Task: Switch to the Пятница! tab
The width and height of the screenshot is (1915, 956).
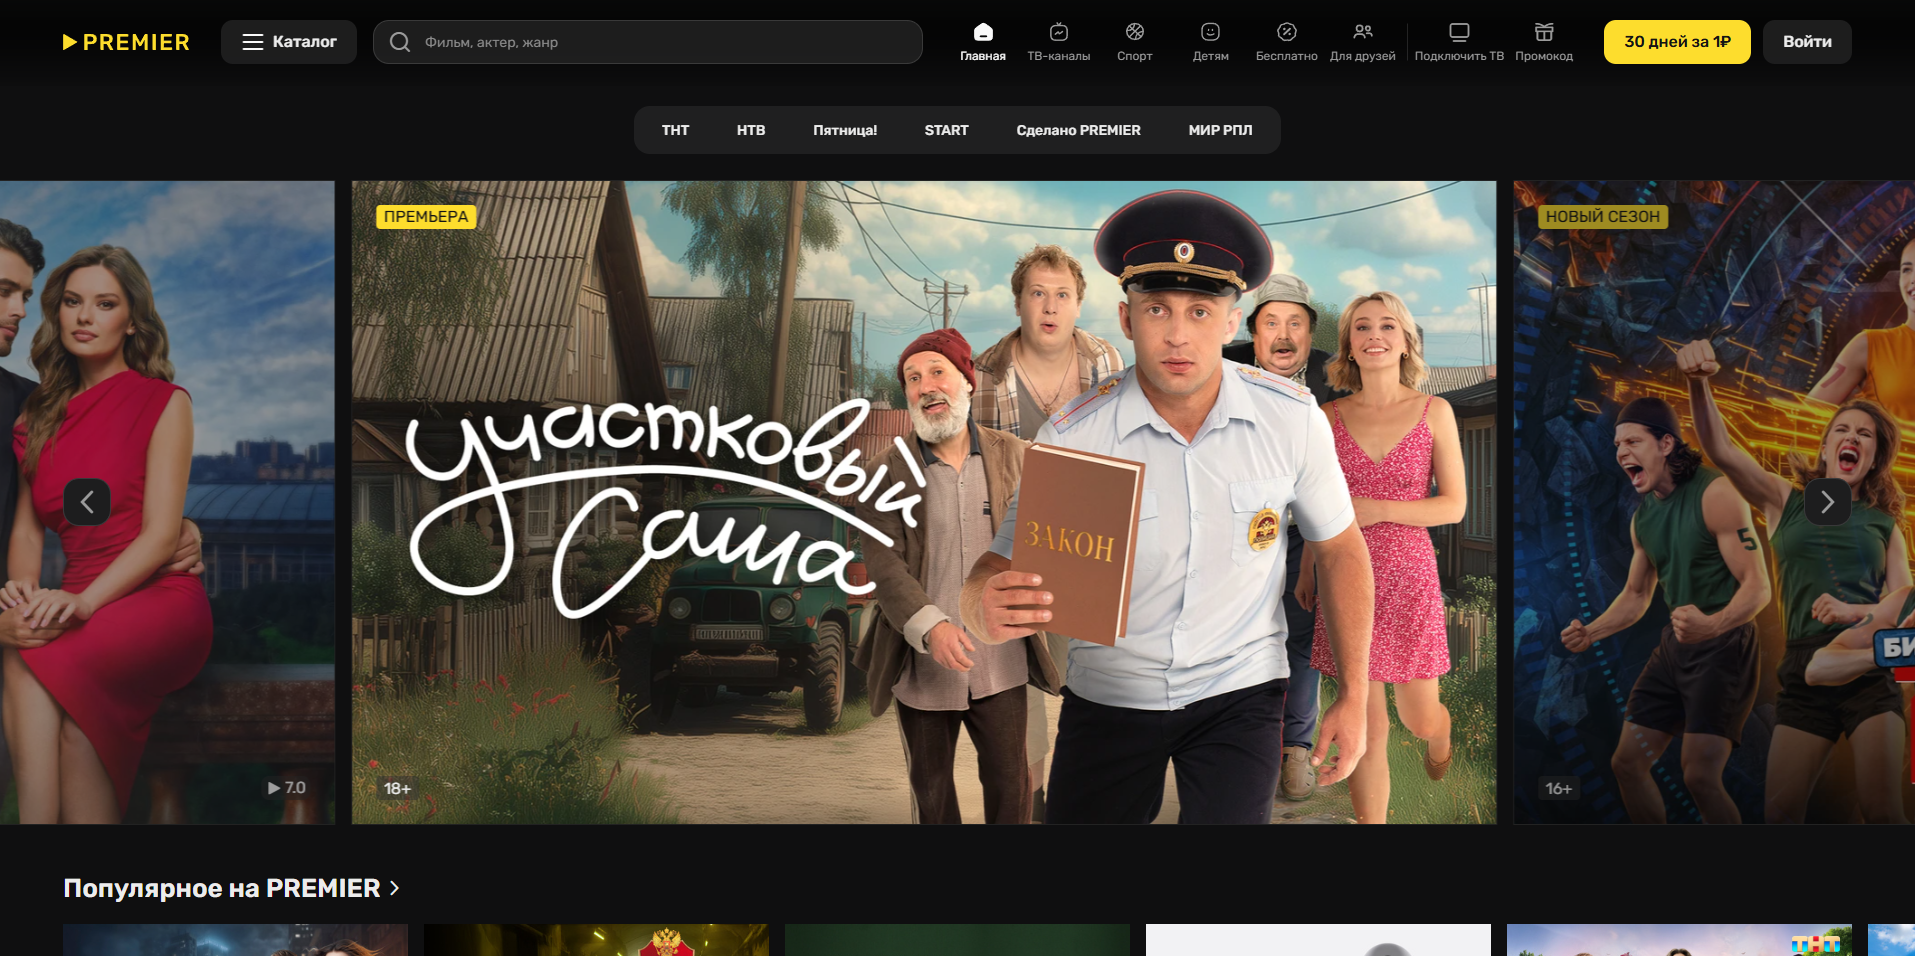Action: click(x=844, y=130)
